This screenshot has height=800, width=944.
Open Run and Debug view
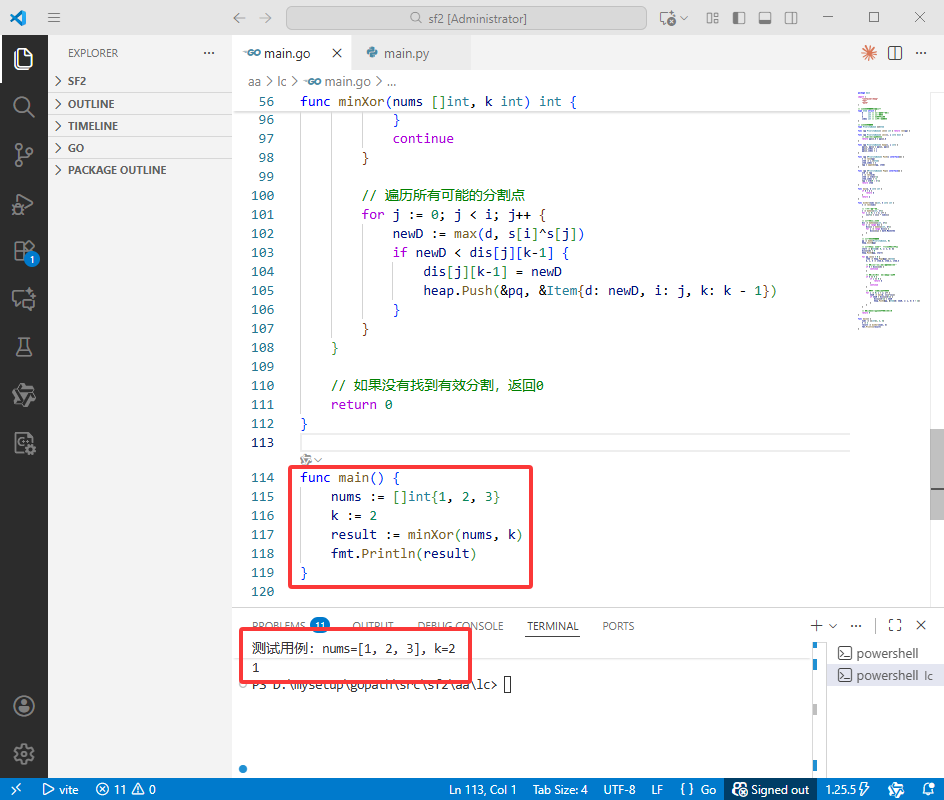click(x=23, y=203)
